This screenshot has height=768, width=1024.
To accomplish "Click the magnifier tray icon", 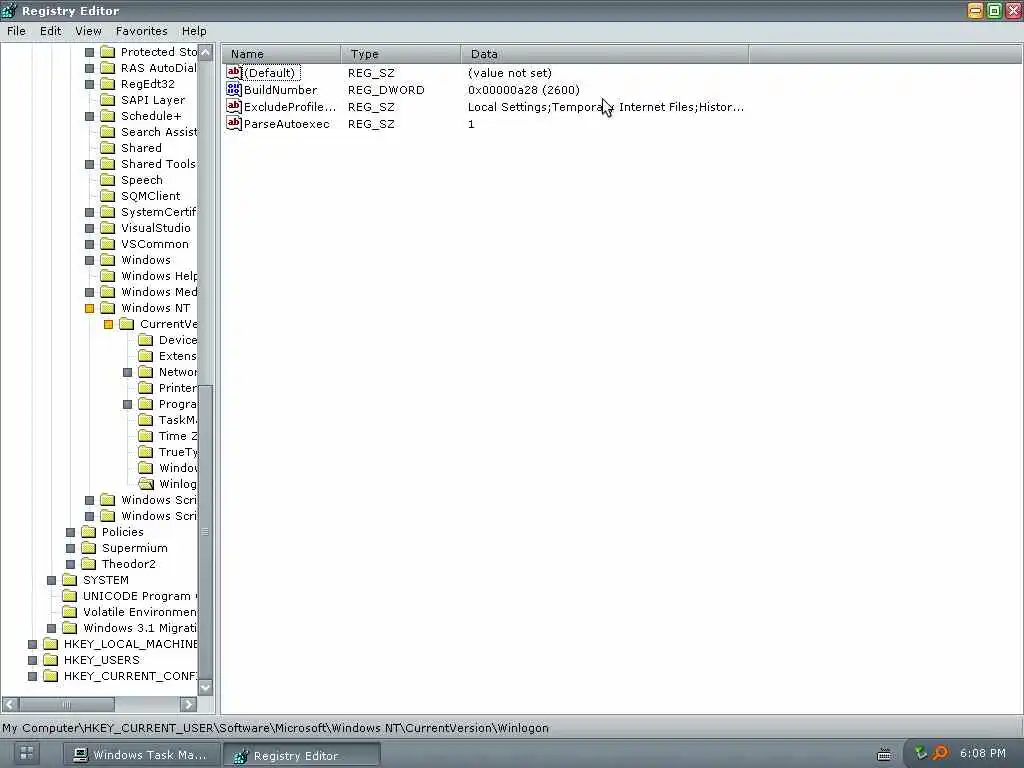I will coord(940,754).
